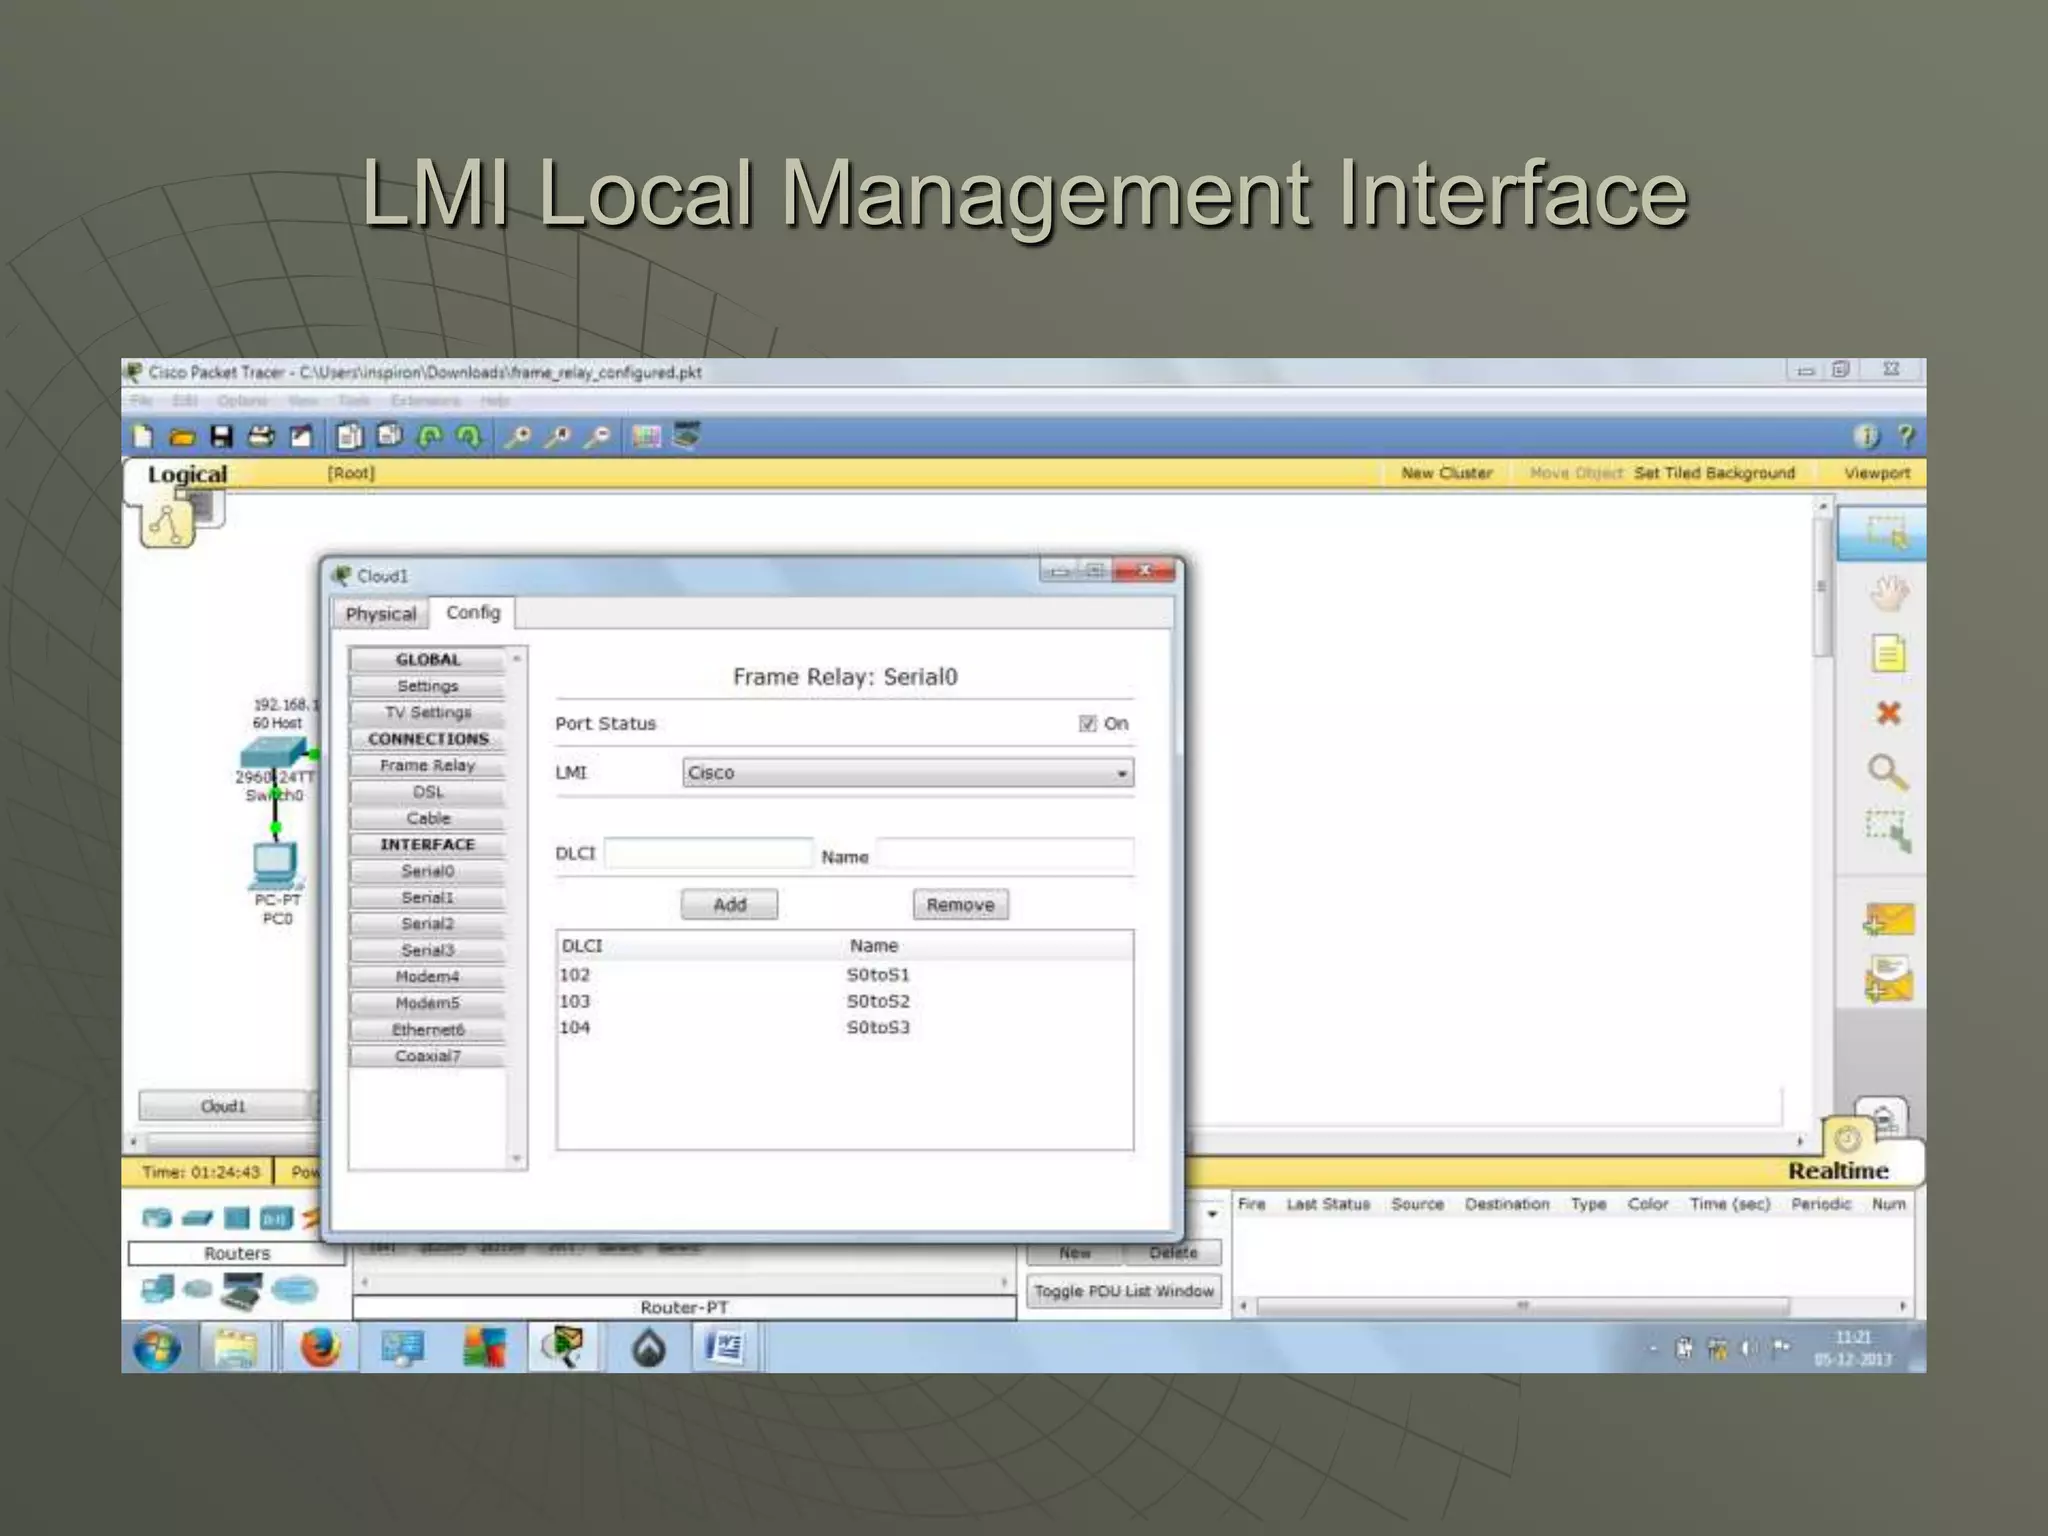Click the Print toolbar icon
The height and width of the screenshot is (1536, 2048).
[261, 437]
